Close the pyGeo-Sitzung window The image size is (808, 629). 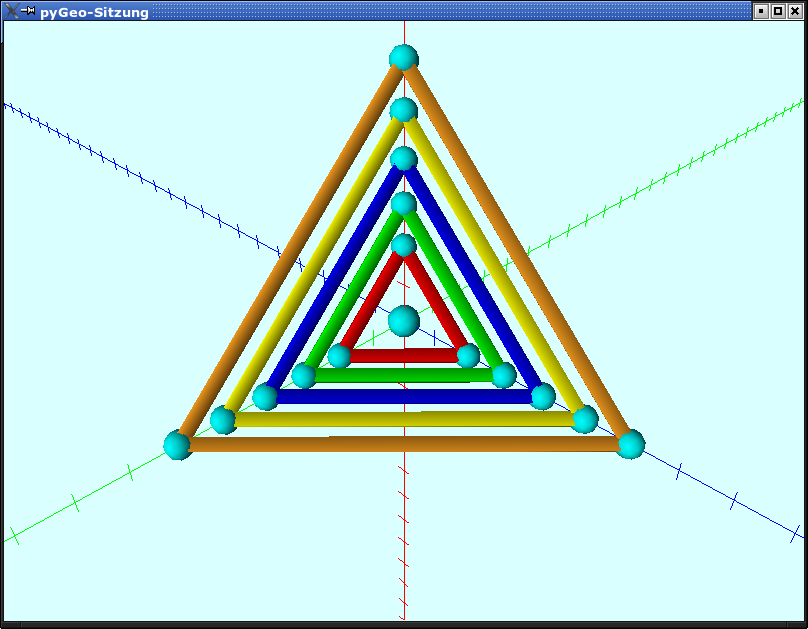click(795, 11)
